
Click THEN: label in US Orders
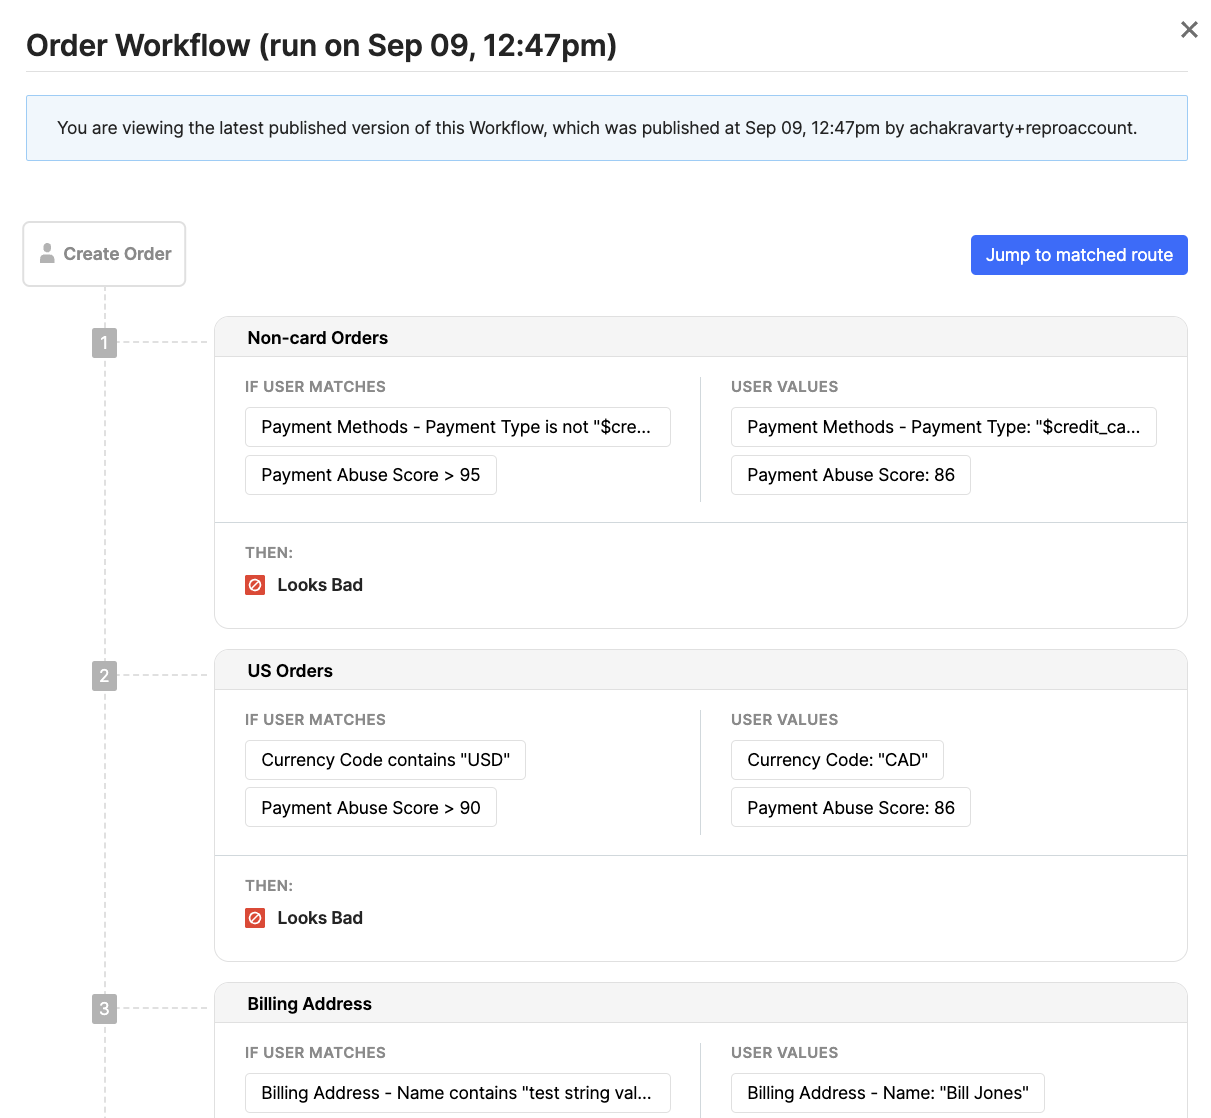(x=269, y=886)
